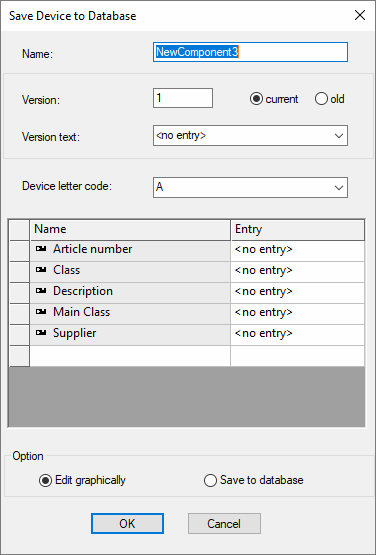Viewport: 376px width, 555px height.
Task: Select the Description entry cell
Action: tap(298, 293)
